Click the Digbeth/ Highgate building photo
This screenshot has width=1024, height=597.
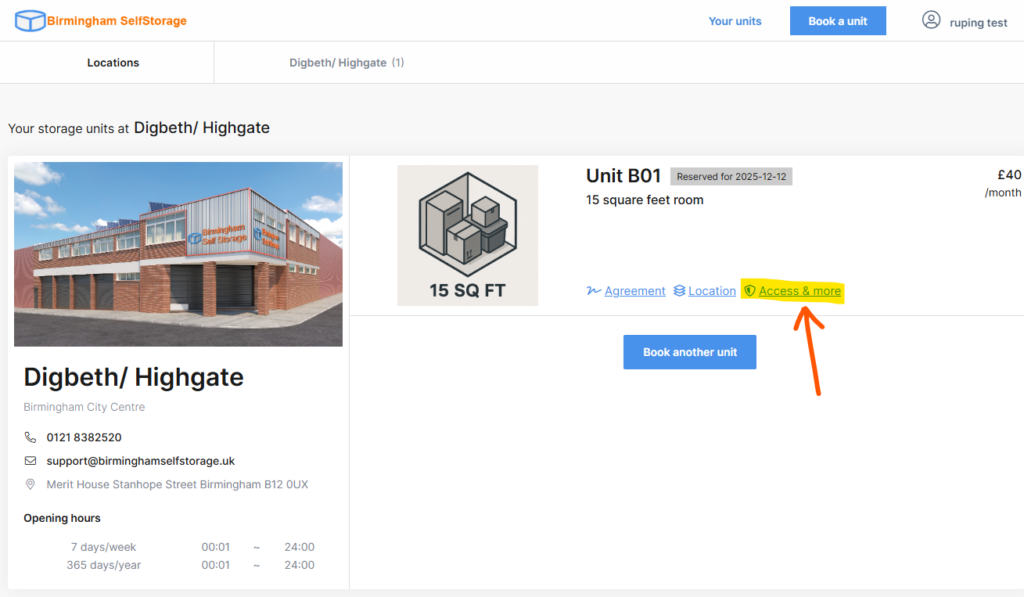click(177, 254)
